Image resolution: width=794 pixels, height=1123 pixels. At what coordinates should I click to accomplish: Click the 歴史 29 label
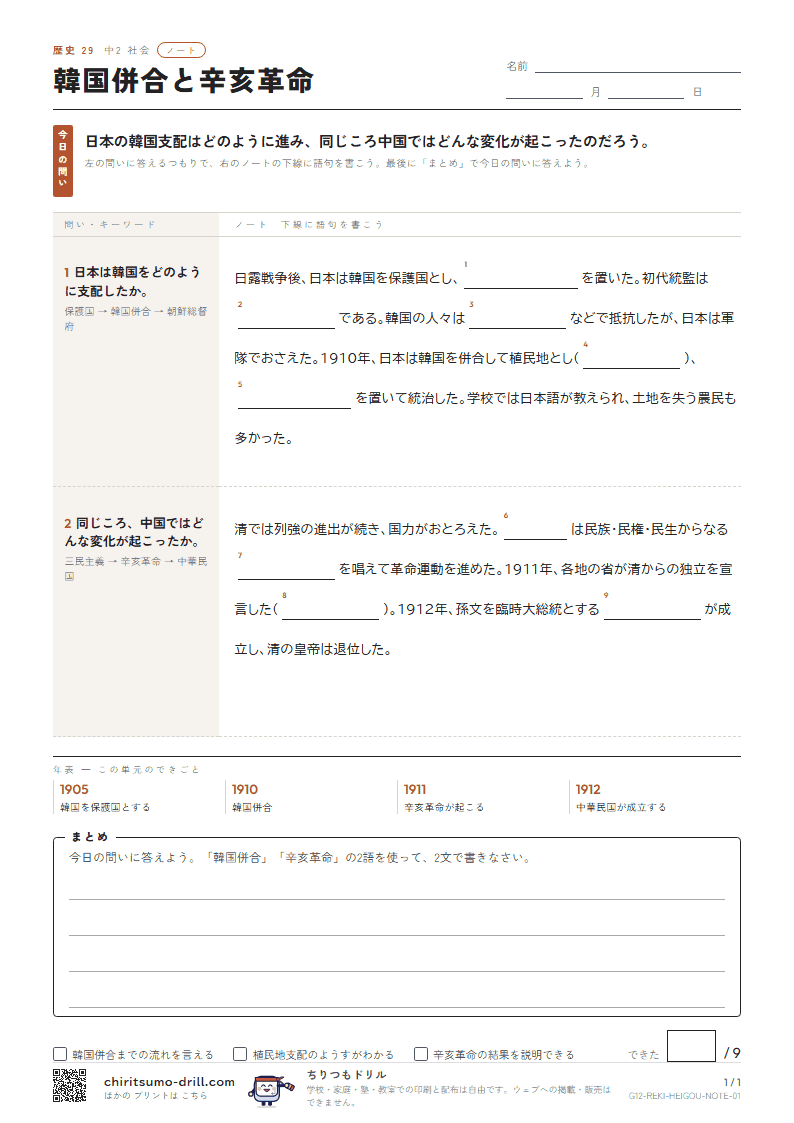73,50
